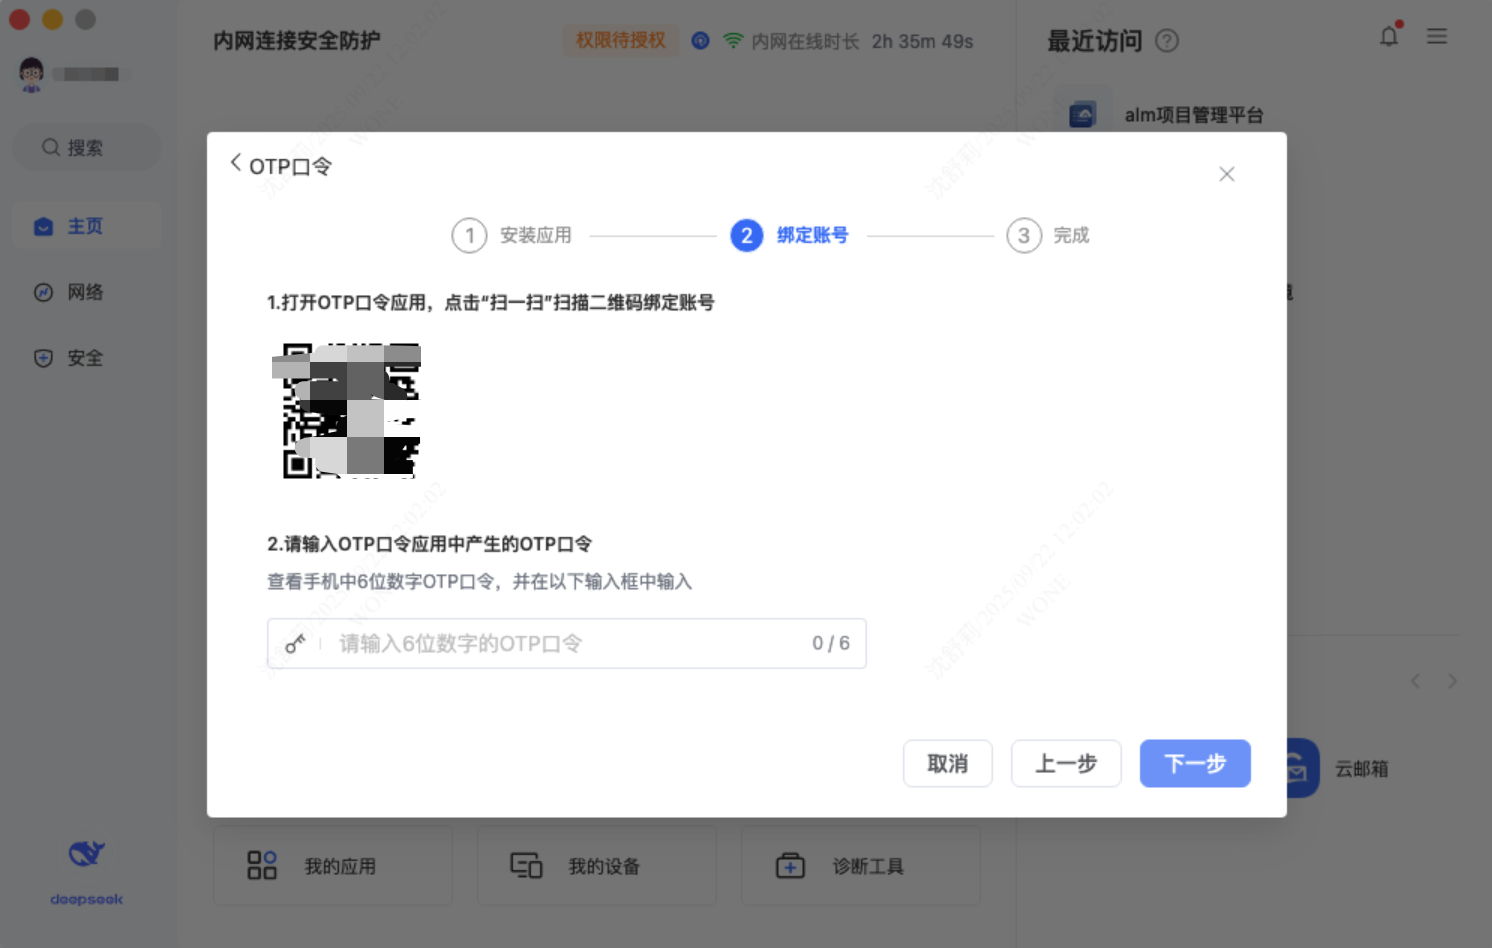1492x948 pixels.
Task: Click the green Wi-Fi status icon
Action: tap(733, 41)
